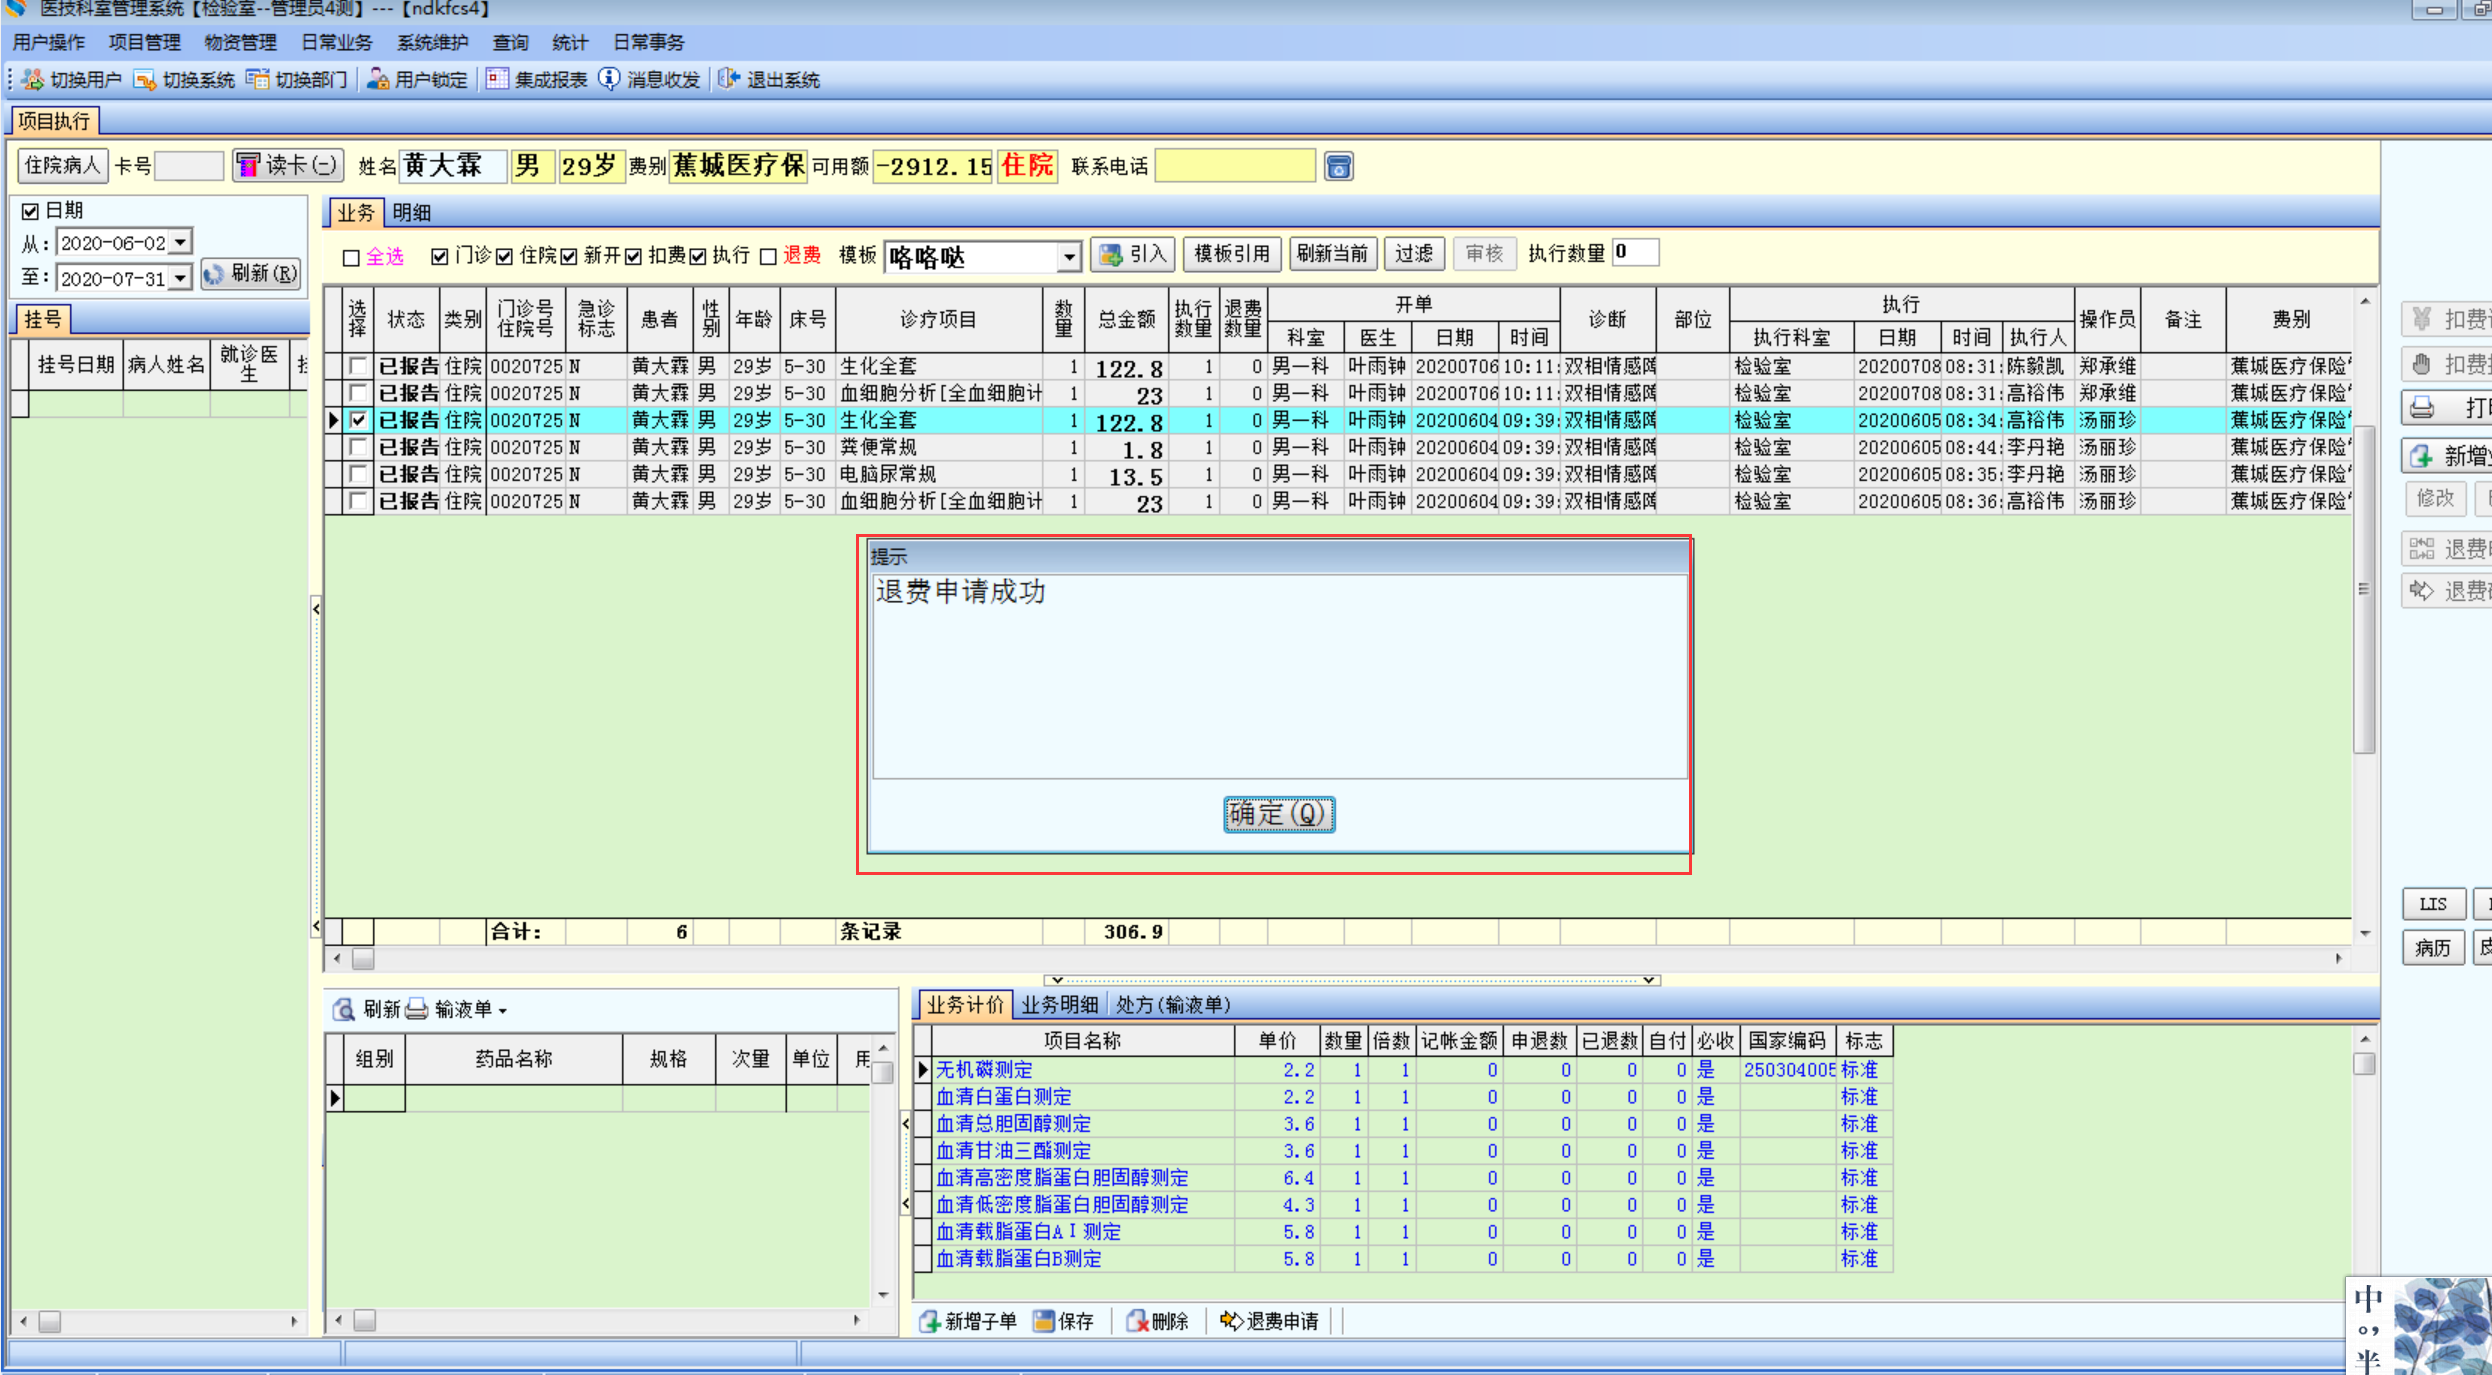Open the start date 2020-06-02 dropdown
2492x1375 pixels.
coord(180,242)
